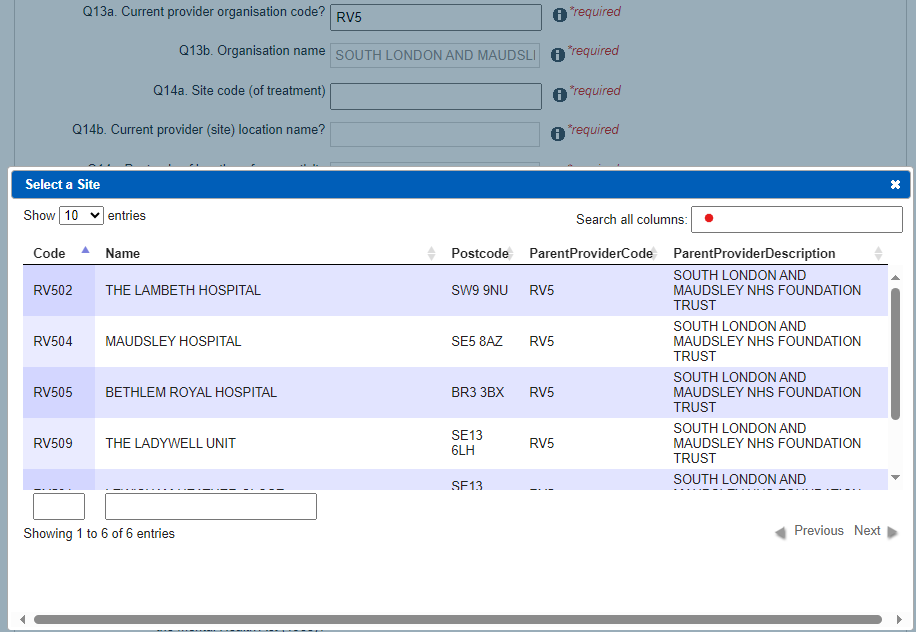The image size is (916, 632).
Task: Go to Previous page of entries
Action: [809, 531]
